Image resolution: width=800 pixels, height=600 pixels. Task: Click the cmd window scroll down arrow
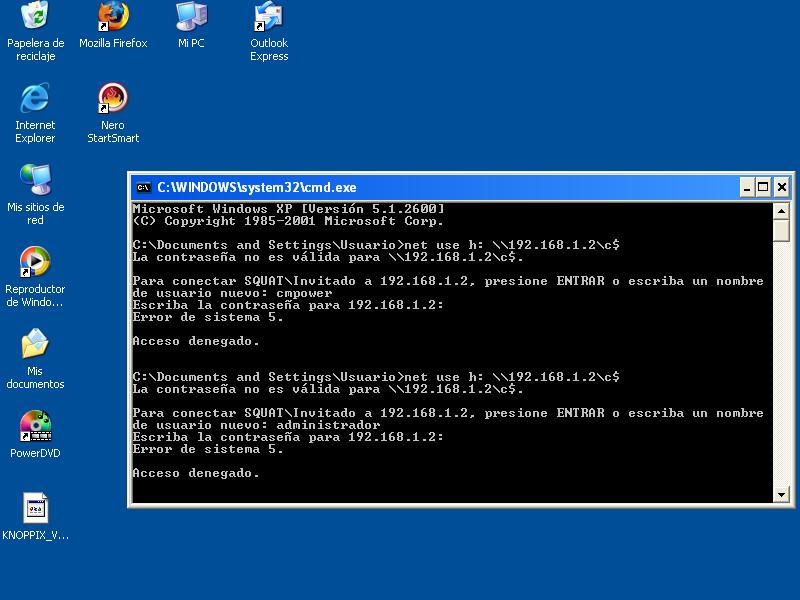(x=781, y=494)
